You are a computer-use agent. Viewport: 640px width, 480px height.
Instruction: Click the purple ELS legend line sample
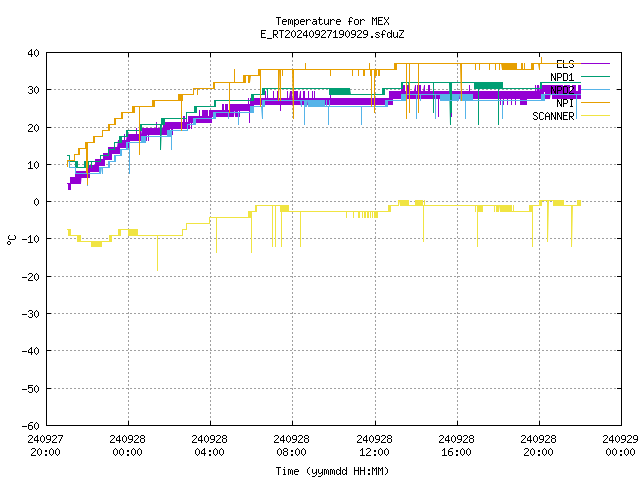click(x=595, y=64)
